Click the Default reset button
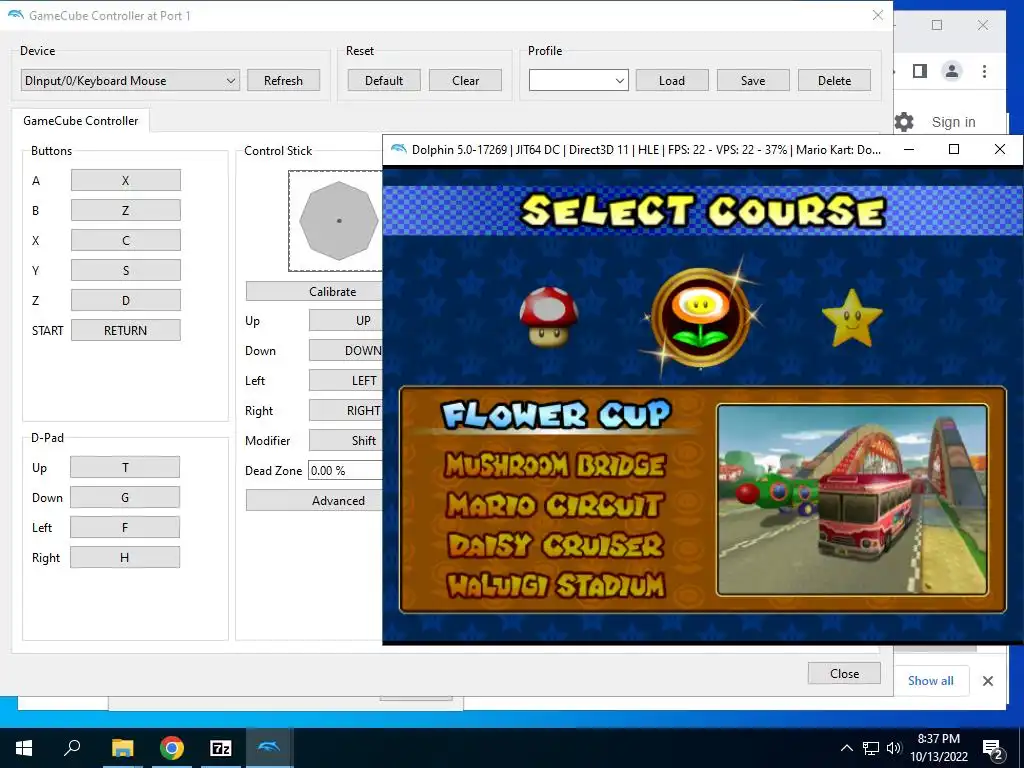The height and width of the screenshot is (768, 1024). [384, 80]
